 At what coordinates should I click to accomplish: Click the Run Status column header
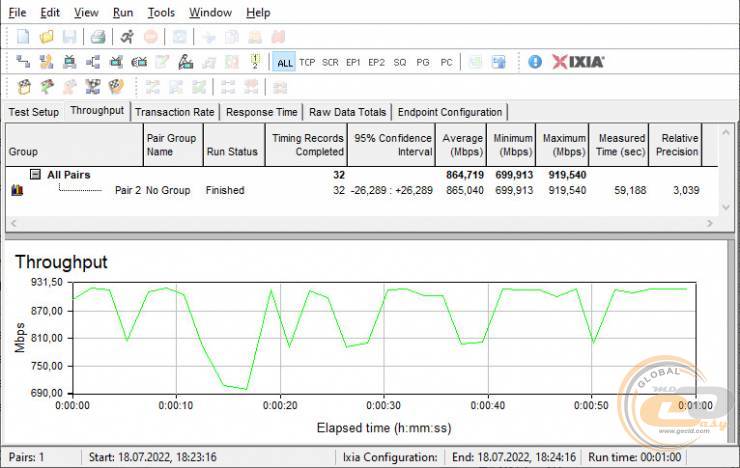[234, 145]
